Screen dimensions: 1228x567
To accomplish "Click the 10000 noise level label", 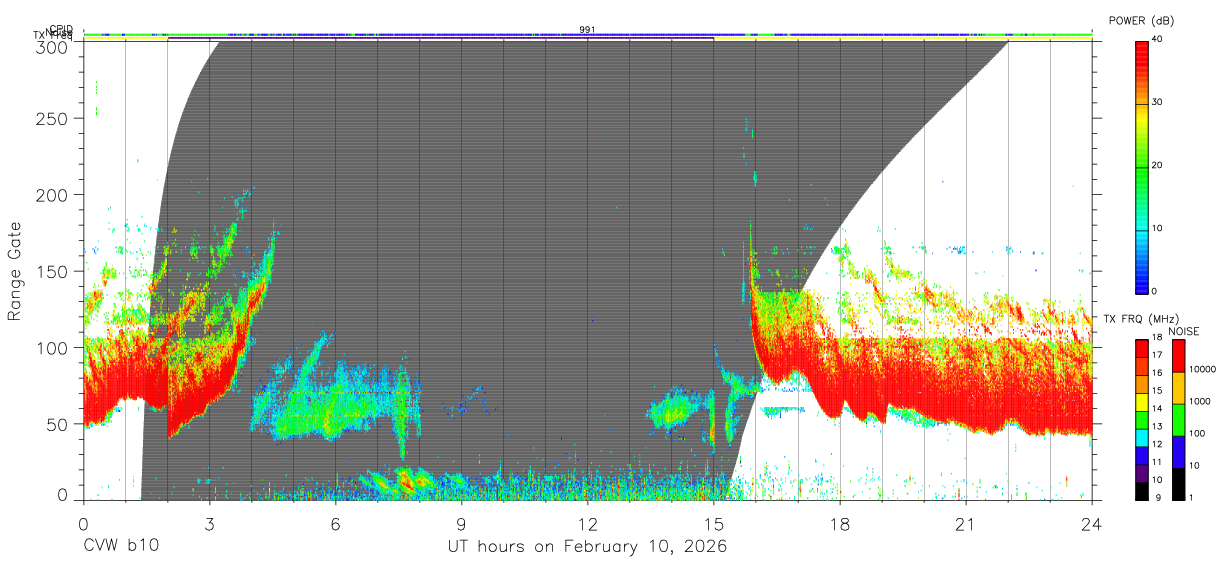I will coord(1203,370).
